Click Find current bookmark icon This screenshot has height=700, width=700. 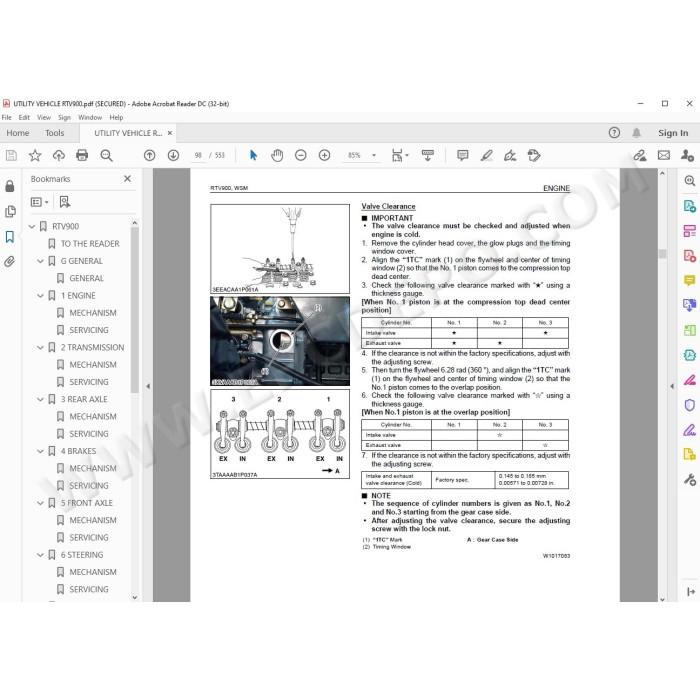(65, 202)
